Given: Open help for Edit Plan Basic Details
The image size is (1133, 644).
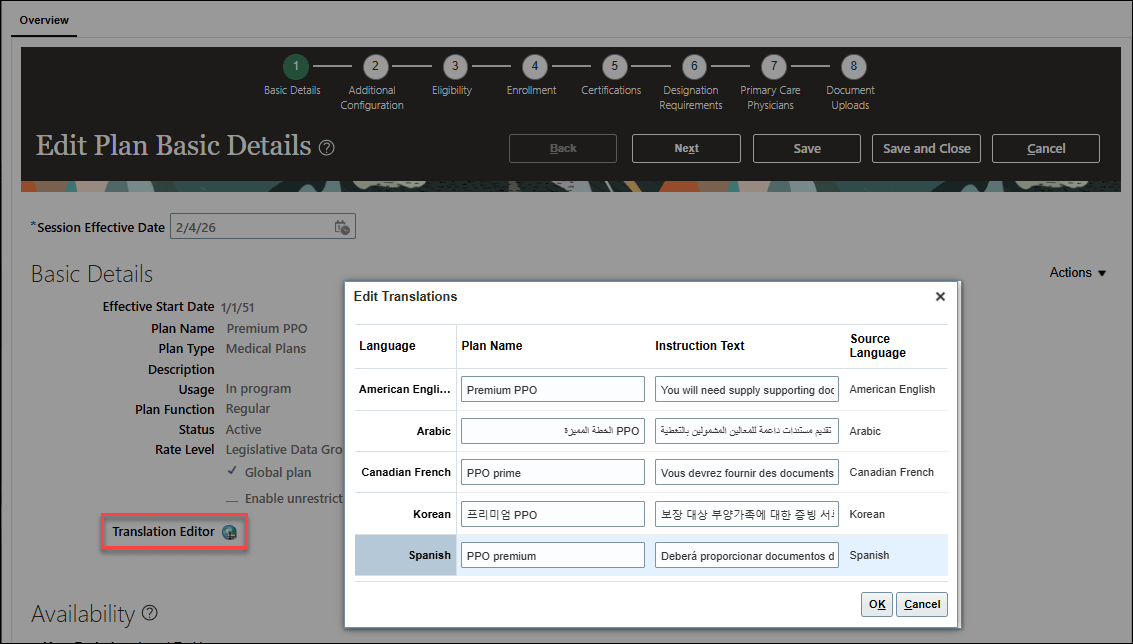Looking at the screenshot, I should point(327,146).
